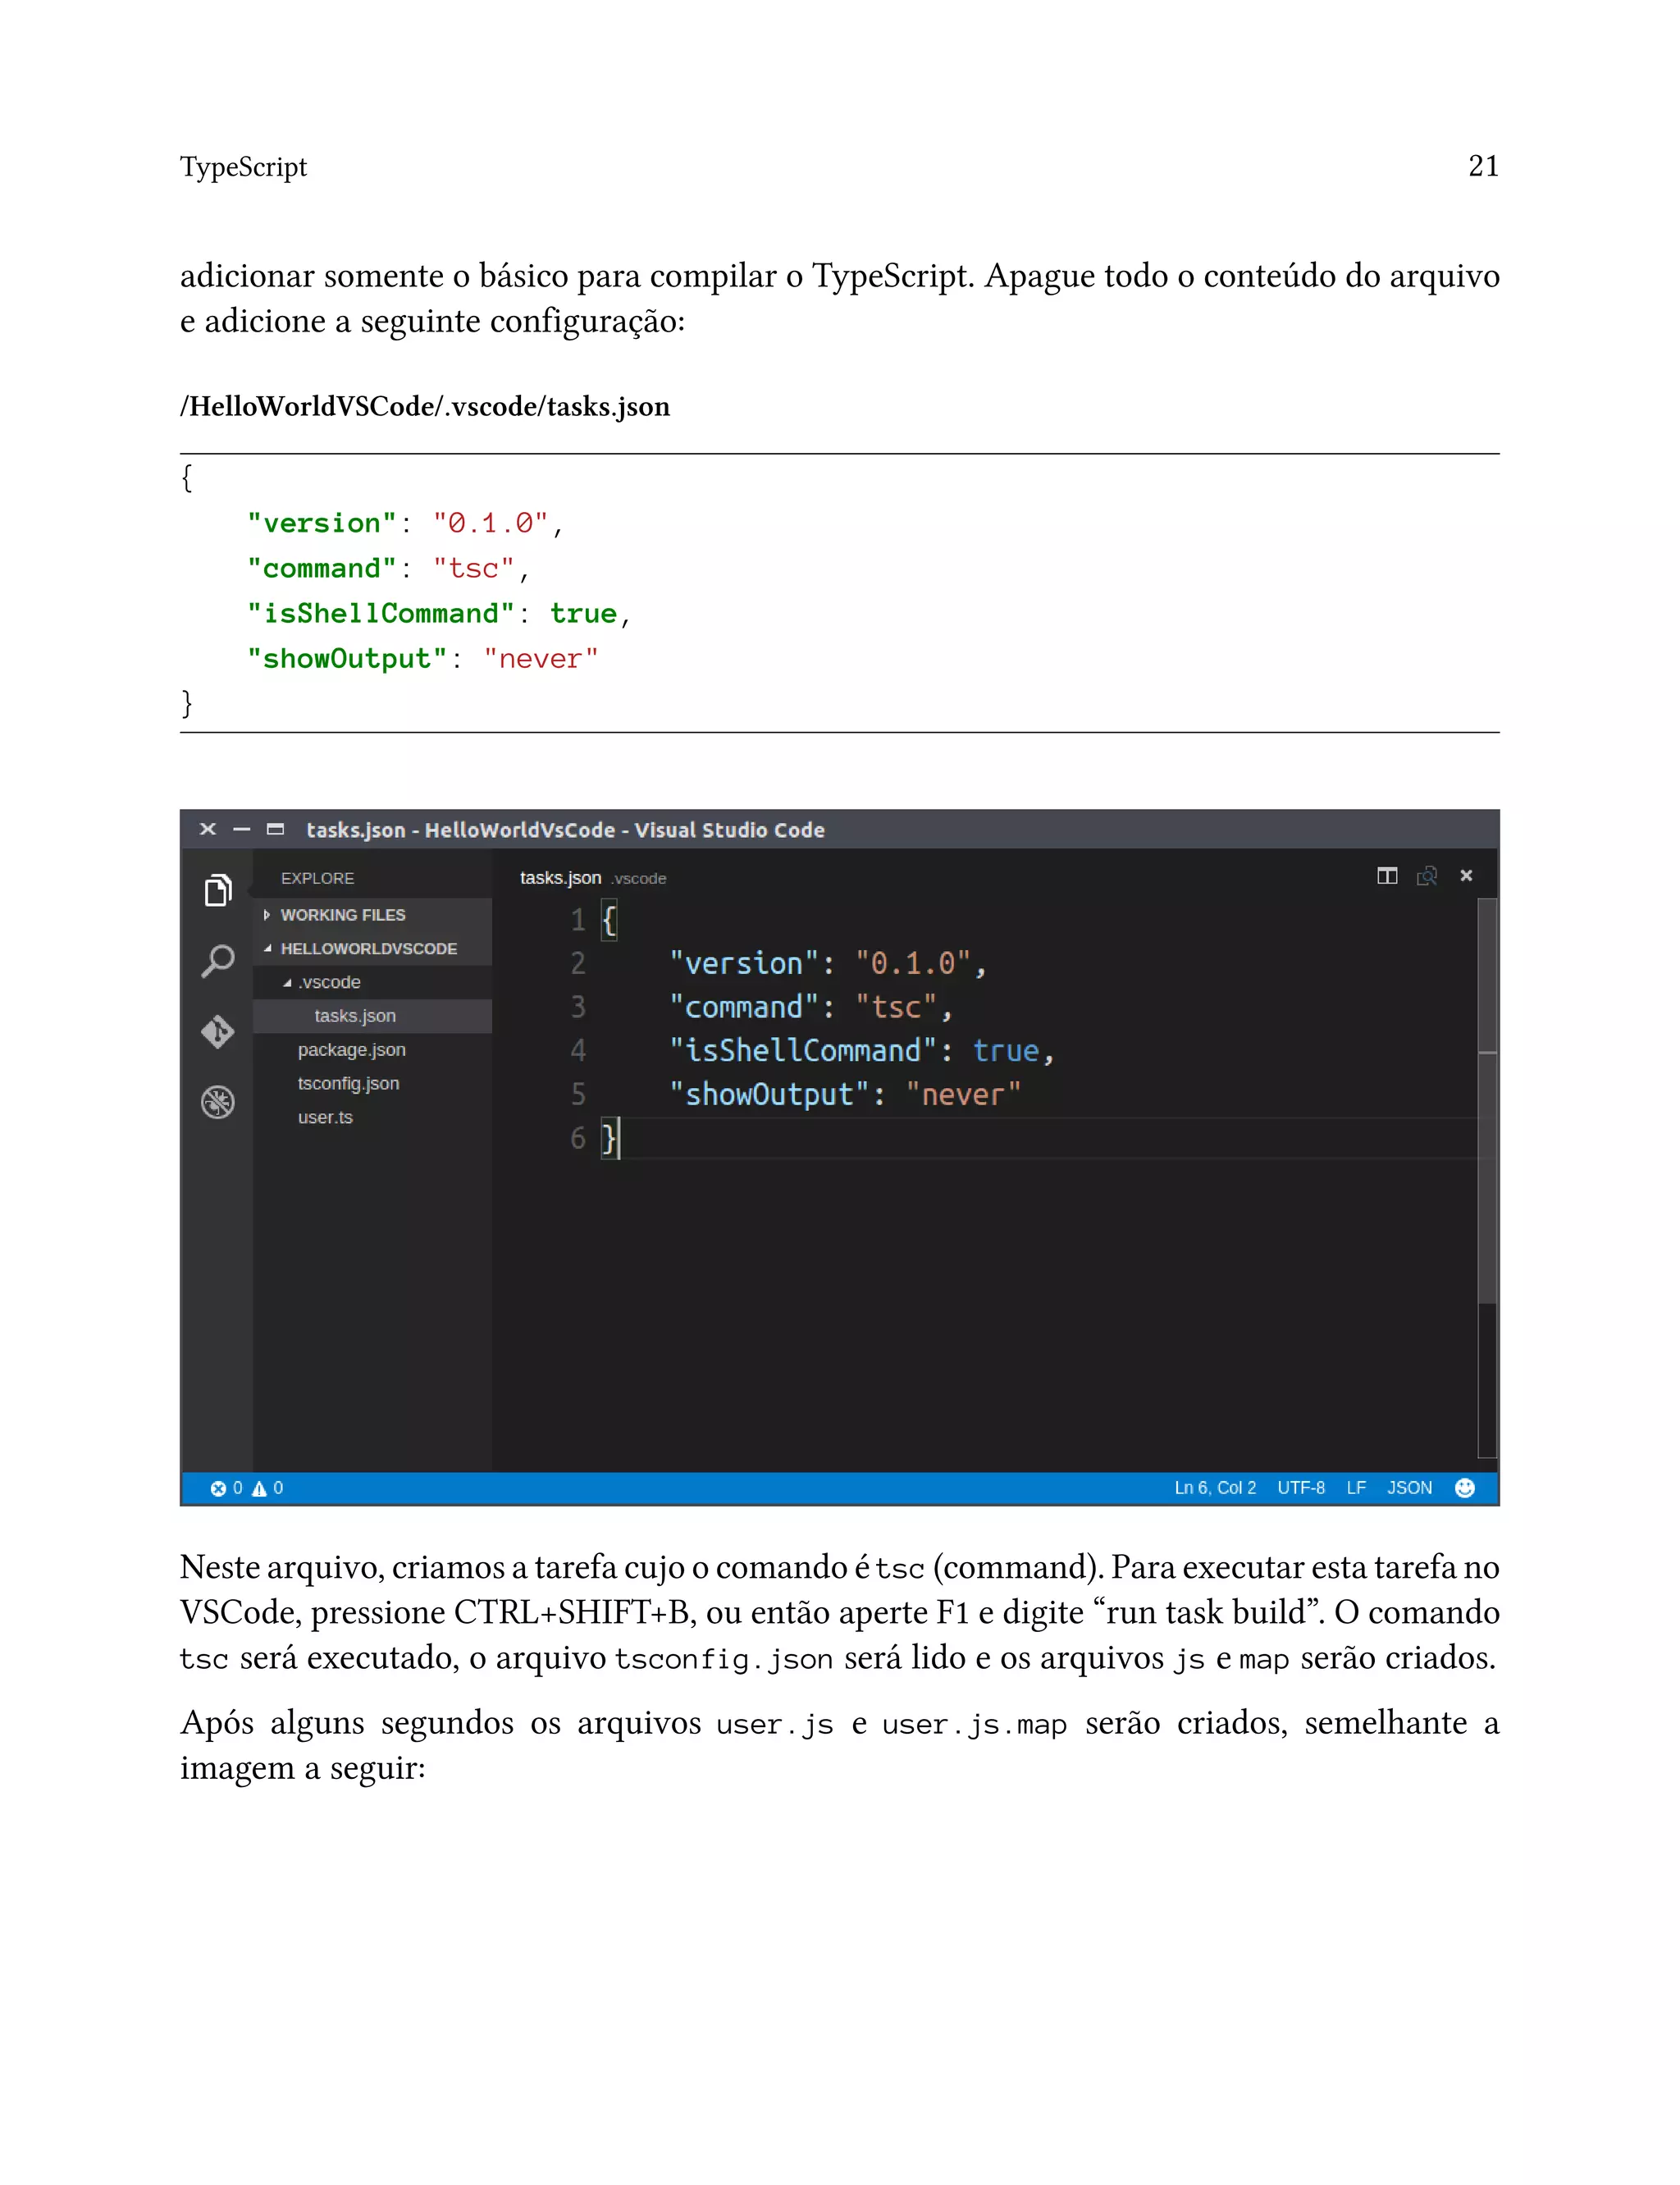This screenshot has height=2185, width=1680.
Task: Click the "command" key on editor line 3
Action: click(744, 1007)
